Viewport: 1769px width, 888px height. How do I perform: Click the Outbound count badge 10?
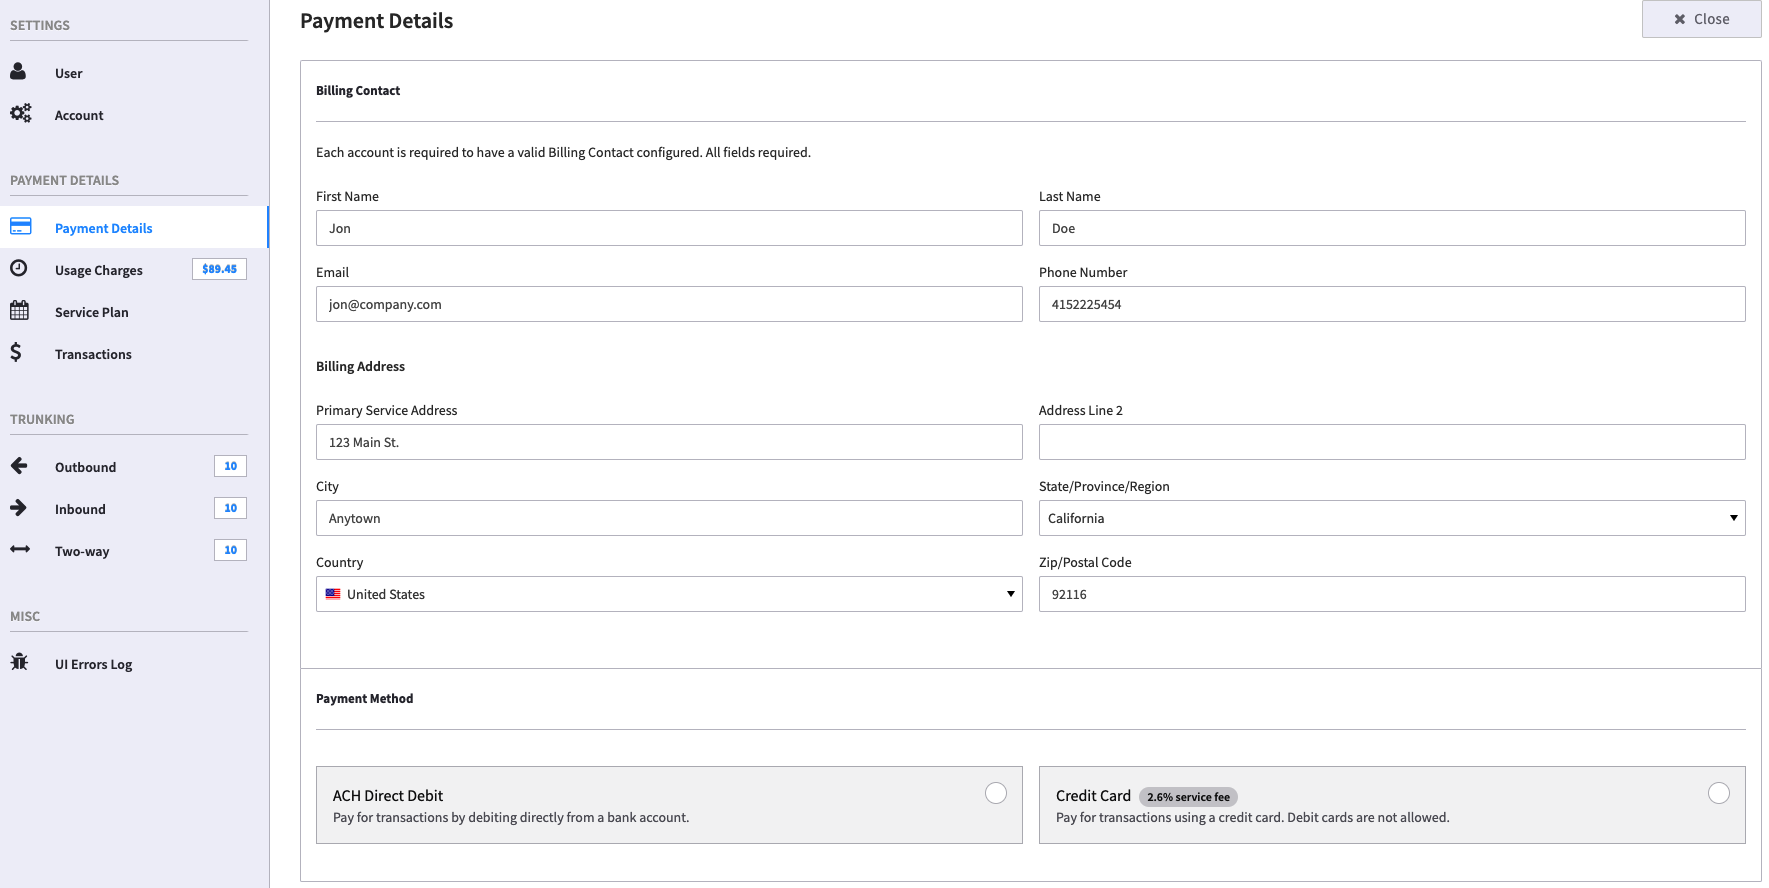point(230,466)
